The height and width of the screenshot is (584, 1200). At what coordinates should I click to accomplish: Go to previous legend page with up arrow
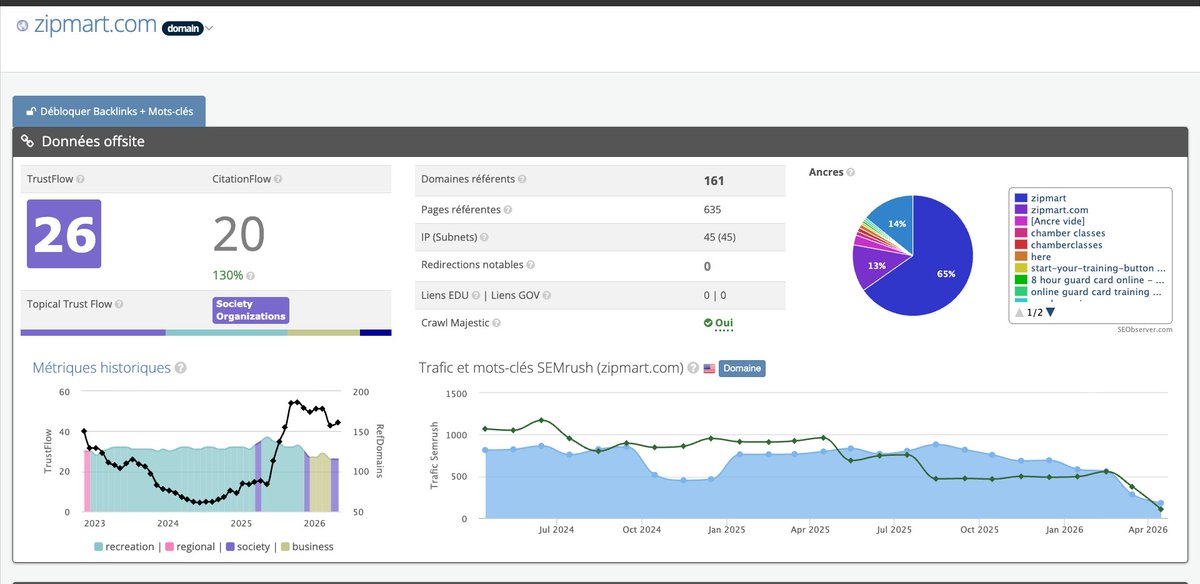click(1019, 312)
